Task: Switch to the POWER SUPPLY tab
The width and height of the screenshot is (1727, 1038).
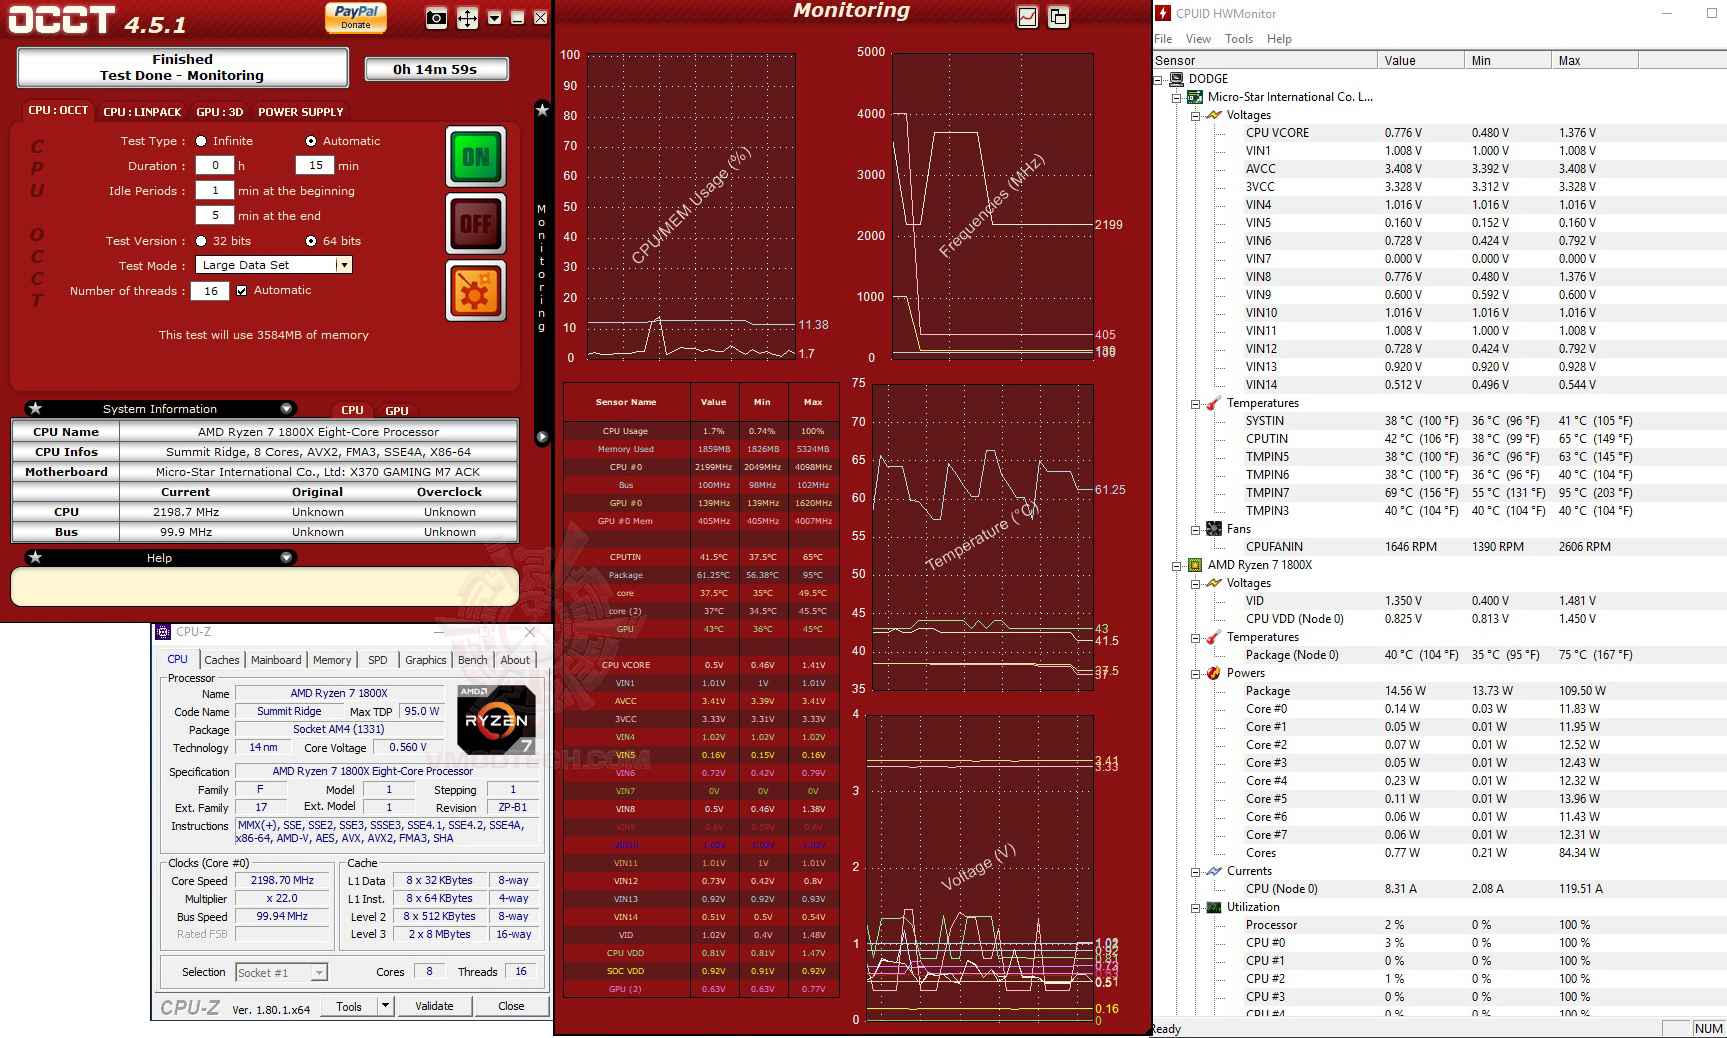Action: click(x=300, y=112)
